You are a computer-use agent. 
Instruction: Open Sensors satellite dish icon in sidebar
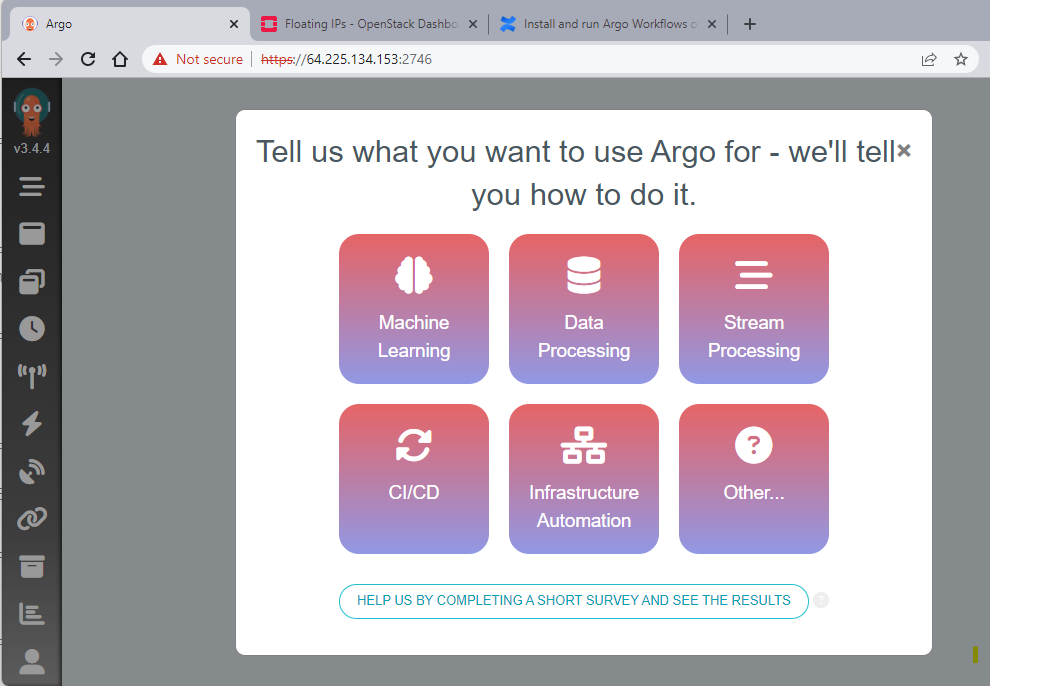pyautogui.click(x=32, y=472)
